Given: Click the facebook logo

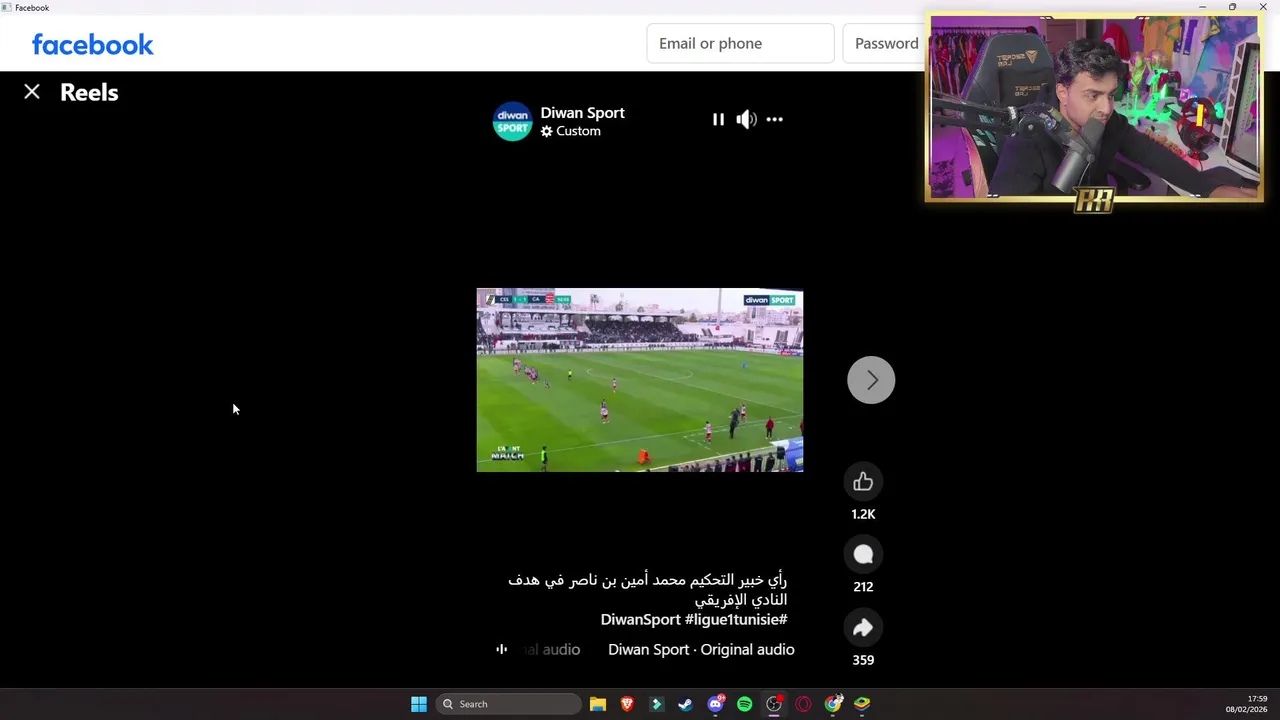Looking at the screenshot, I should [93, 44].
